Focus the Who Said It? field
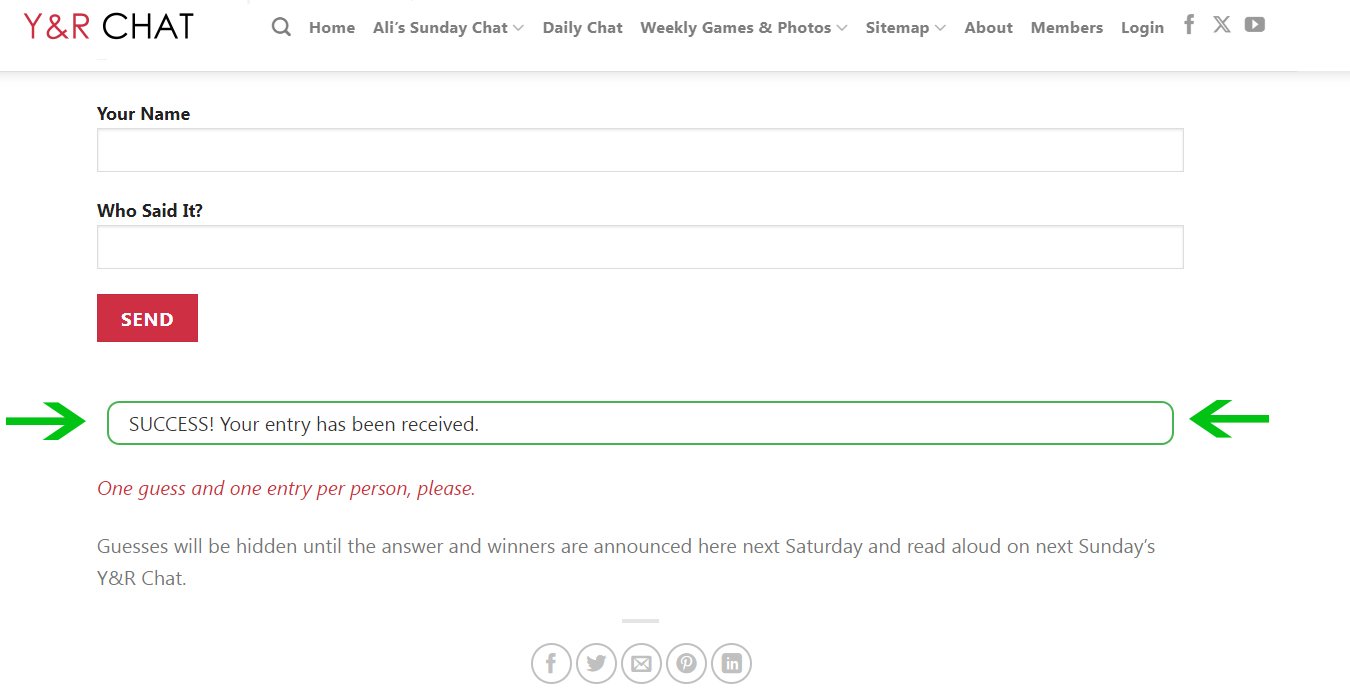The image size is (1350, 699). pos(640,247)
